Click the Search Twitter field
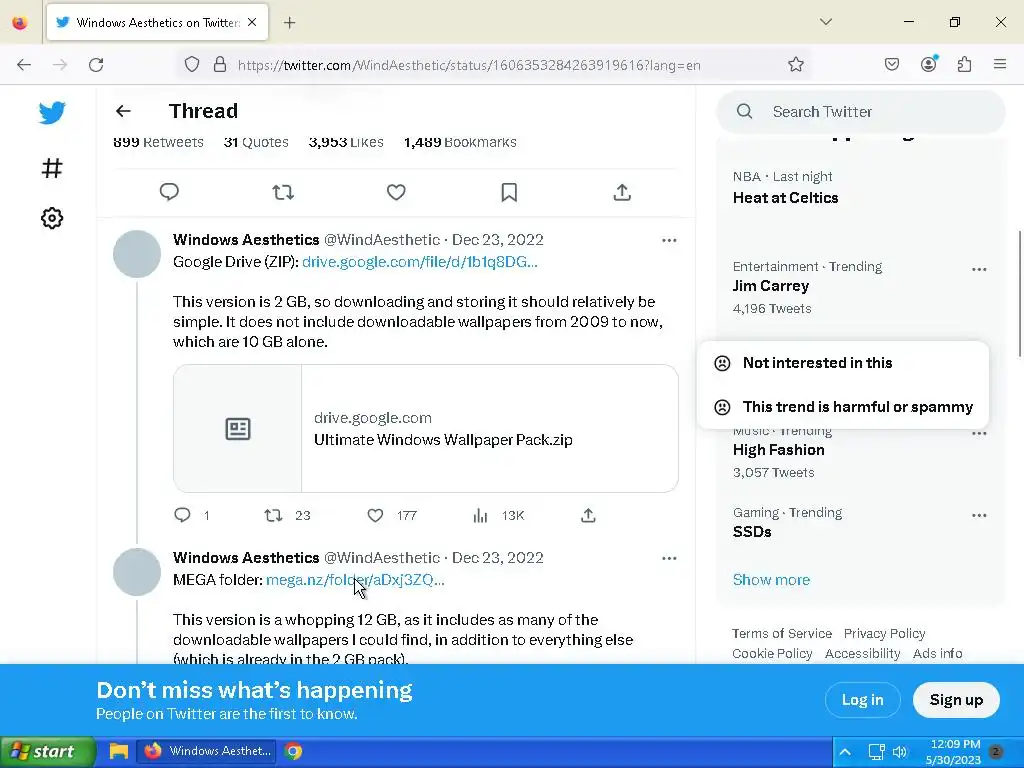The height and width of the screenshot is (768, 1024). [861, 112]
